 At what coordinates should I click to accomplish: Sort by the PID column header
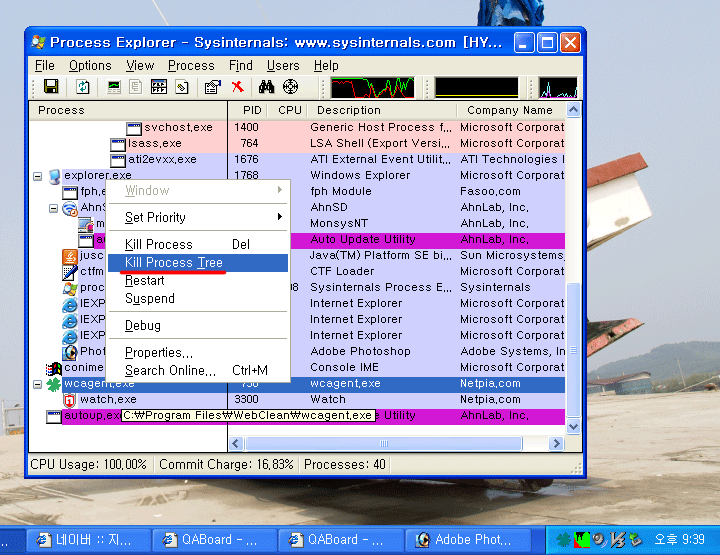[x=247, y=110]
